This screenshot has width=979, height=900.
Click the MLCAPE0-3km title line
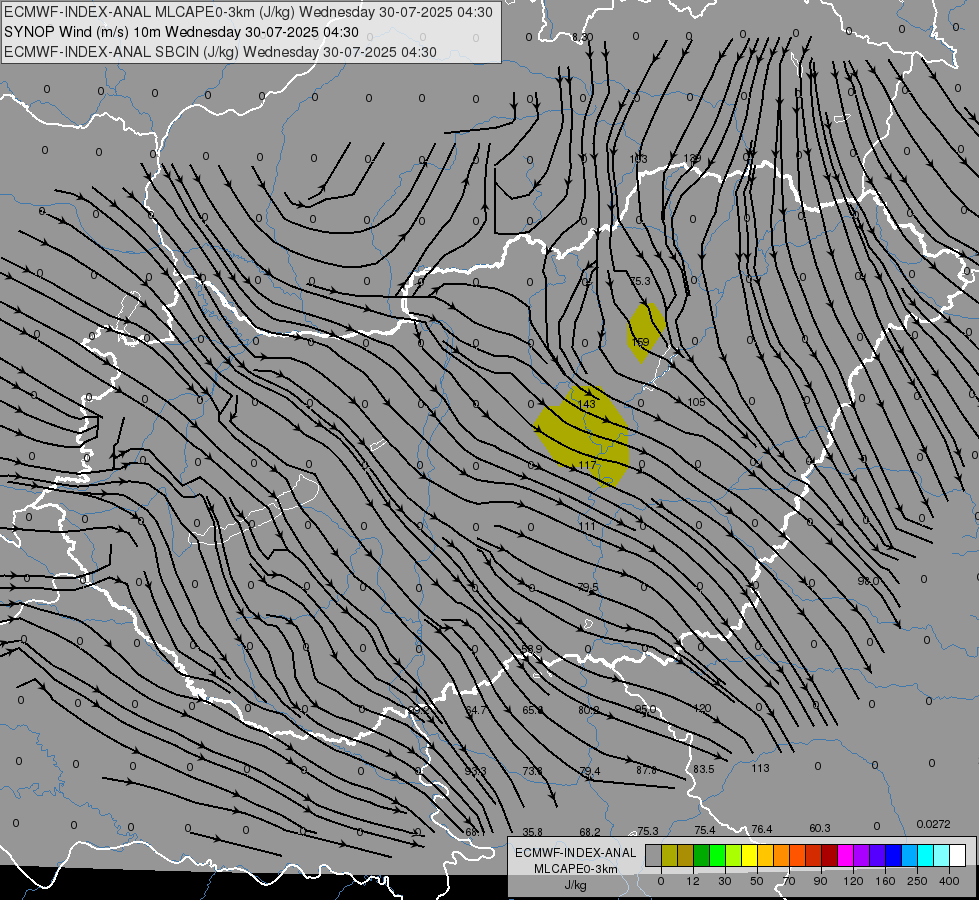pyautogui.click(x=248, y=12)
